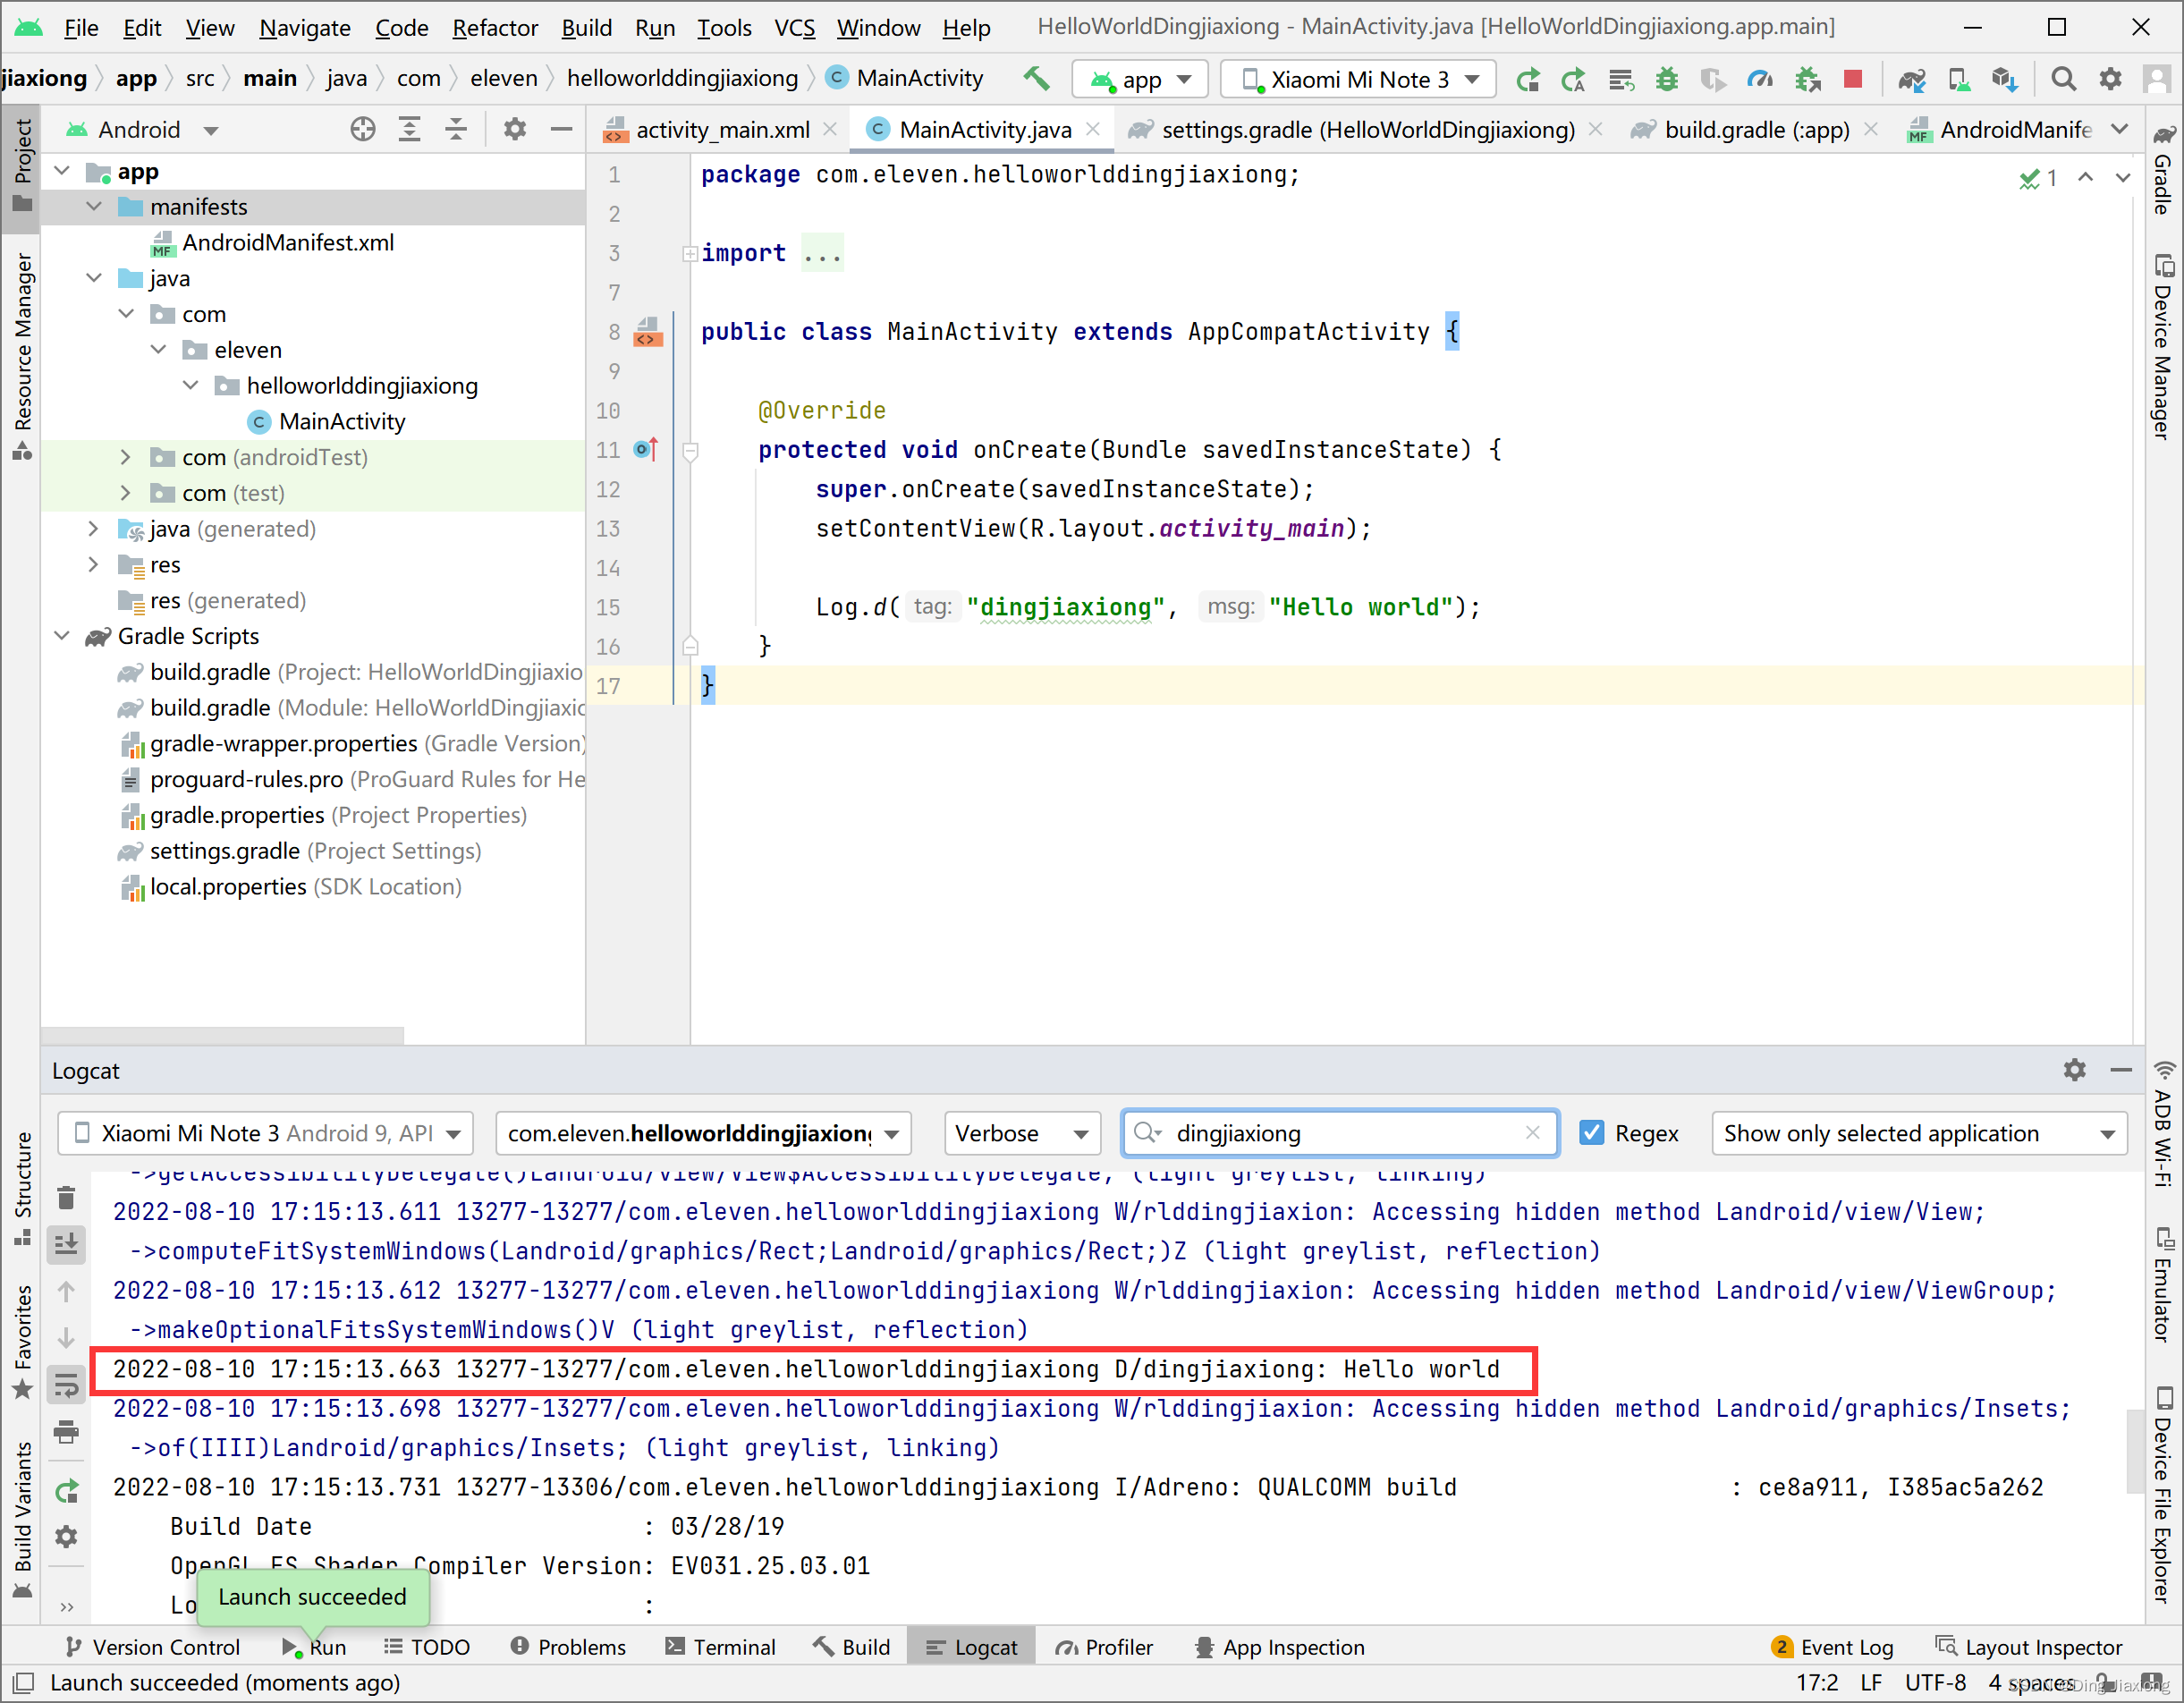Click Restart logcat green arrow icon

tap(66, 1491)
